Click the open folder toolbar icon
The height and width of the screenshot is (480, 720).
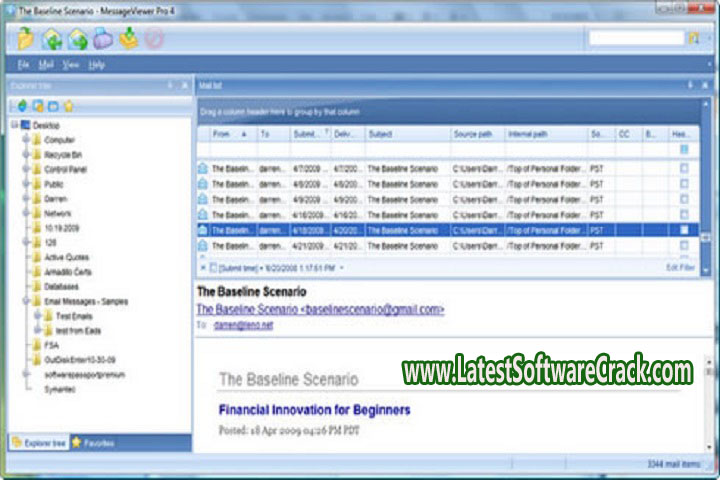coord(27,39)
